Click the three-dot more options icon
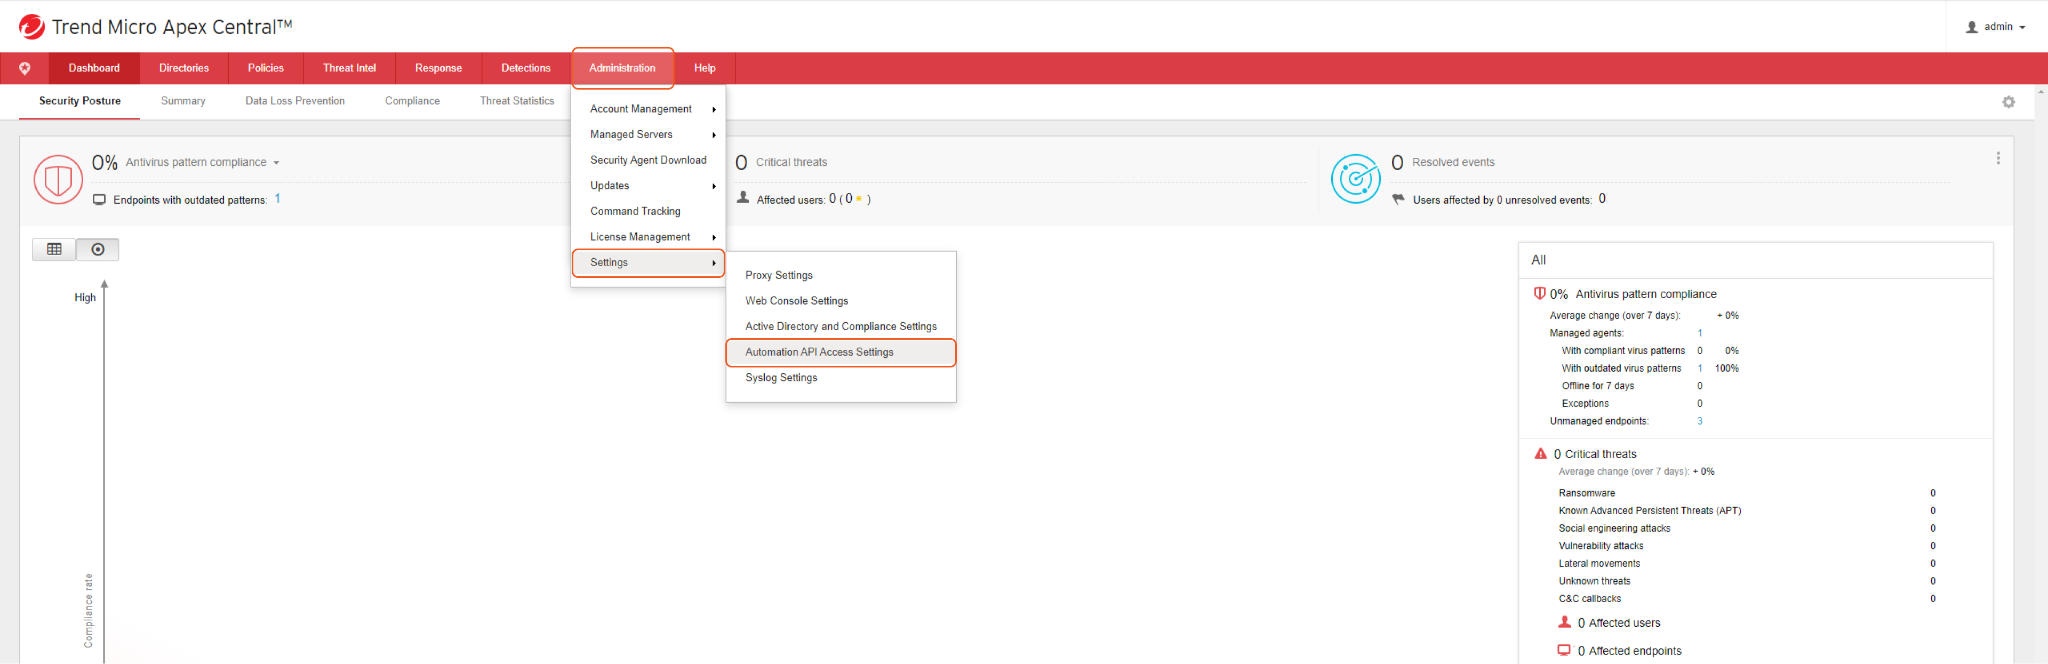This screenshot has width=2048, height=664. click(x=1998, y=158)
